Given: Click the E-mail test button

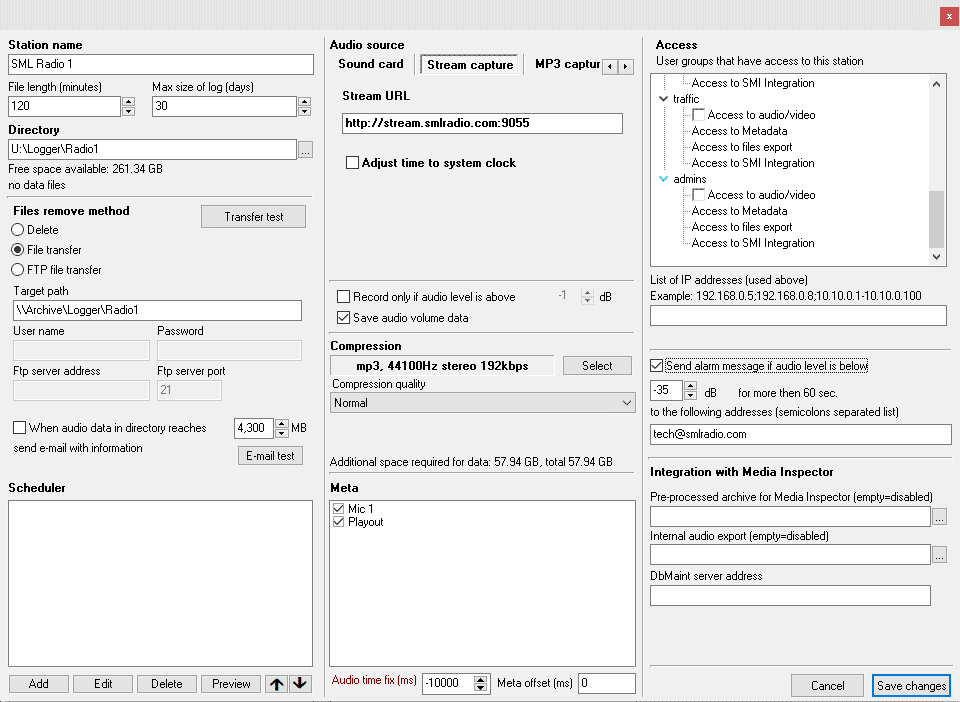Looking at the screenshot, I should click(270, 456).
